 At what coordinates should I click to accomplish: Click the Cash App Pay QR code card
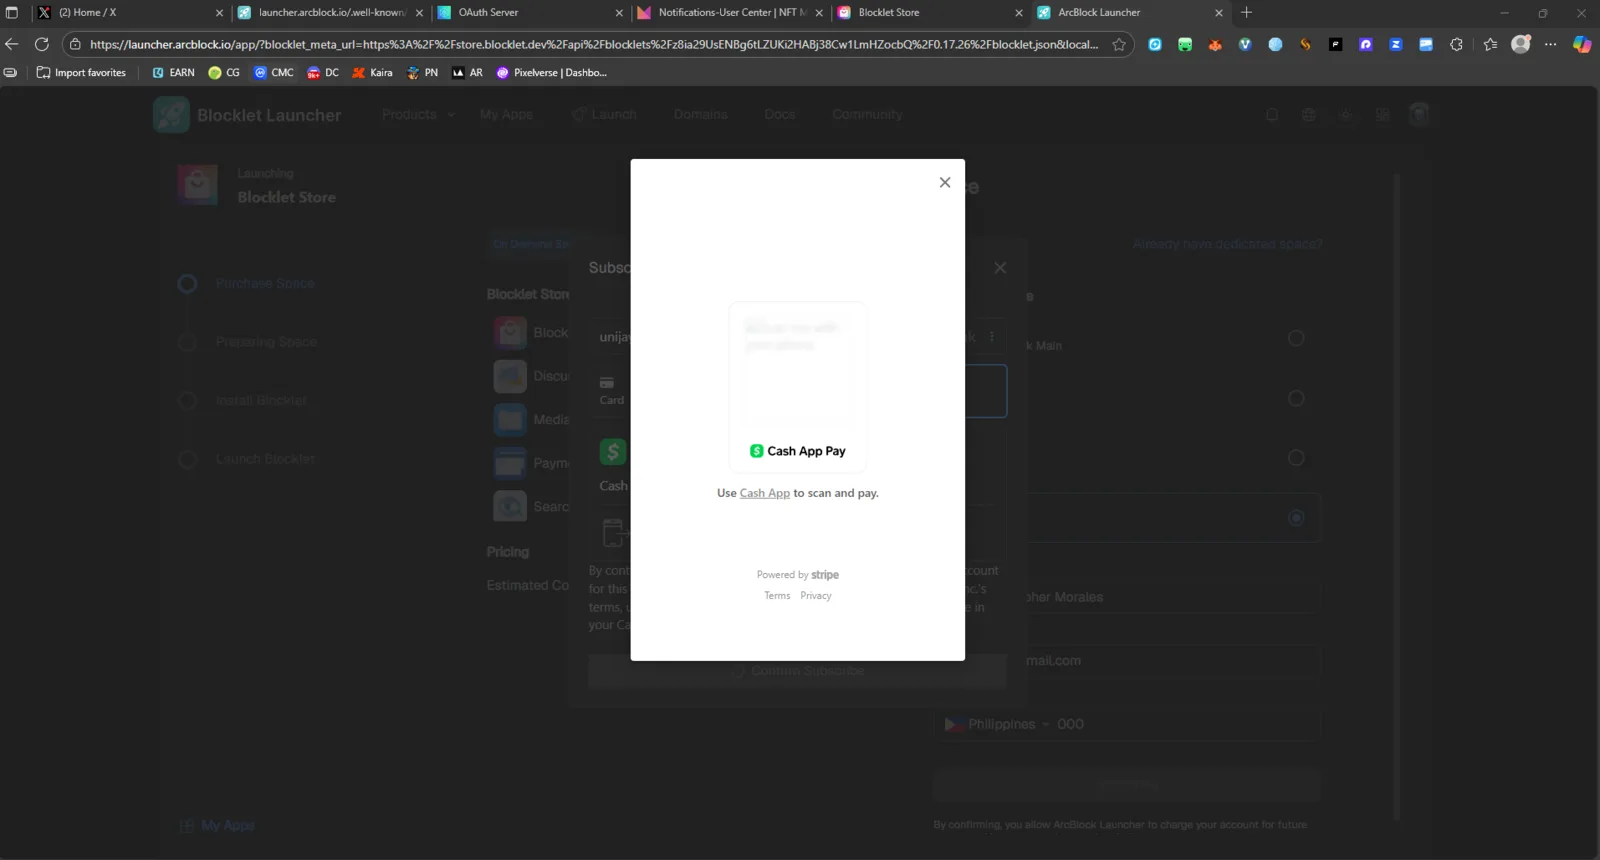798,386
